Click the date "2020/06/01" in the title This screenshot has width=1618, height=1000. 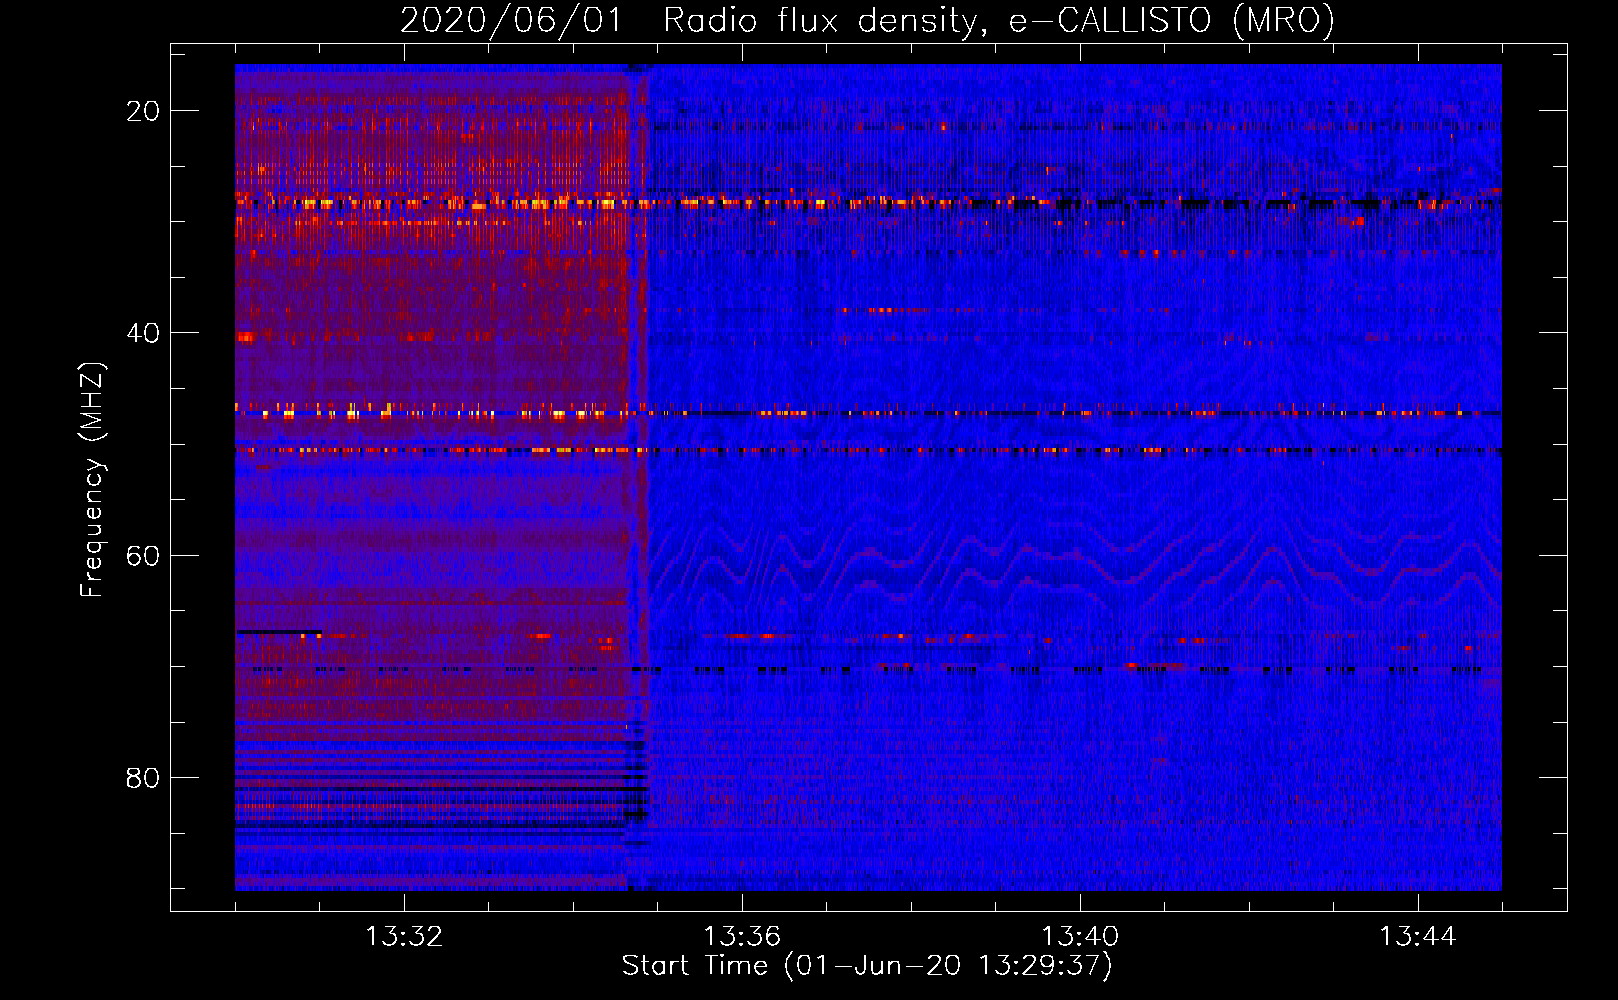click(511, 20)
